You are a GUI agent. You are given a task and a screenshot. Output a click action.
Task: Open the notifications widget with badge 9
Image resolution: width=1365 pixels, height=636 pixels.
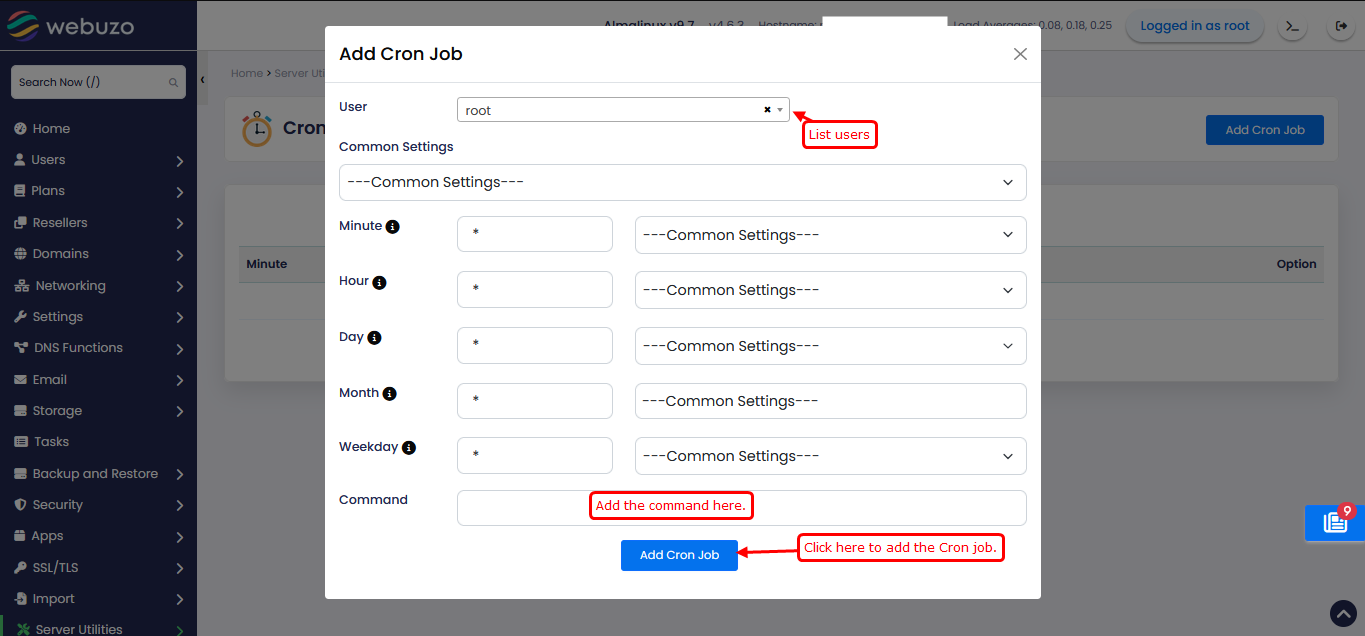[1335, 523]
